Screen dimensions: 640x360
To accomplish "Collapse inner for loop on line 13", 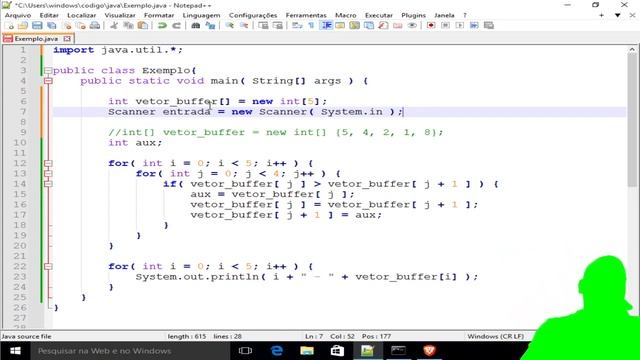I will point(48,173).
